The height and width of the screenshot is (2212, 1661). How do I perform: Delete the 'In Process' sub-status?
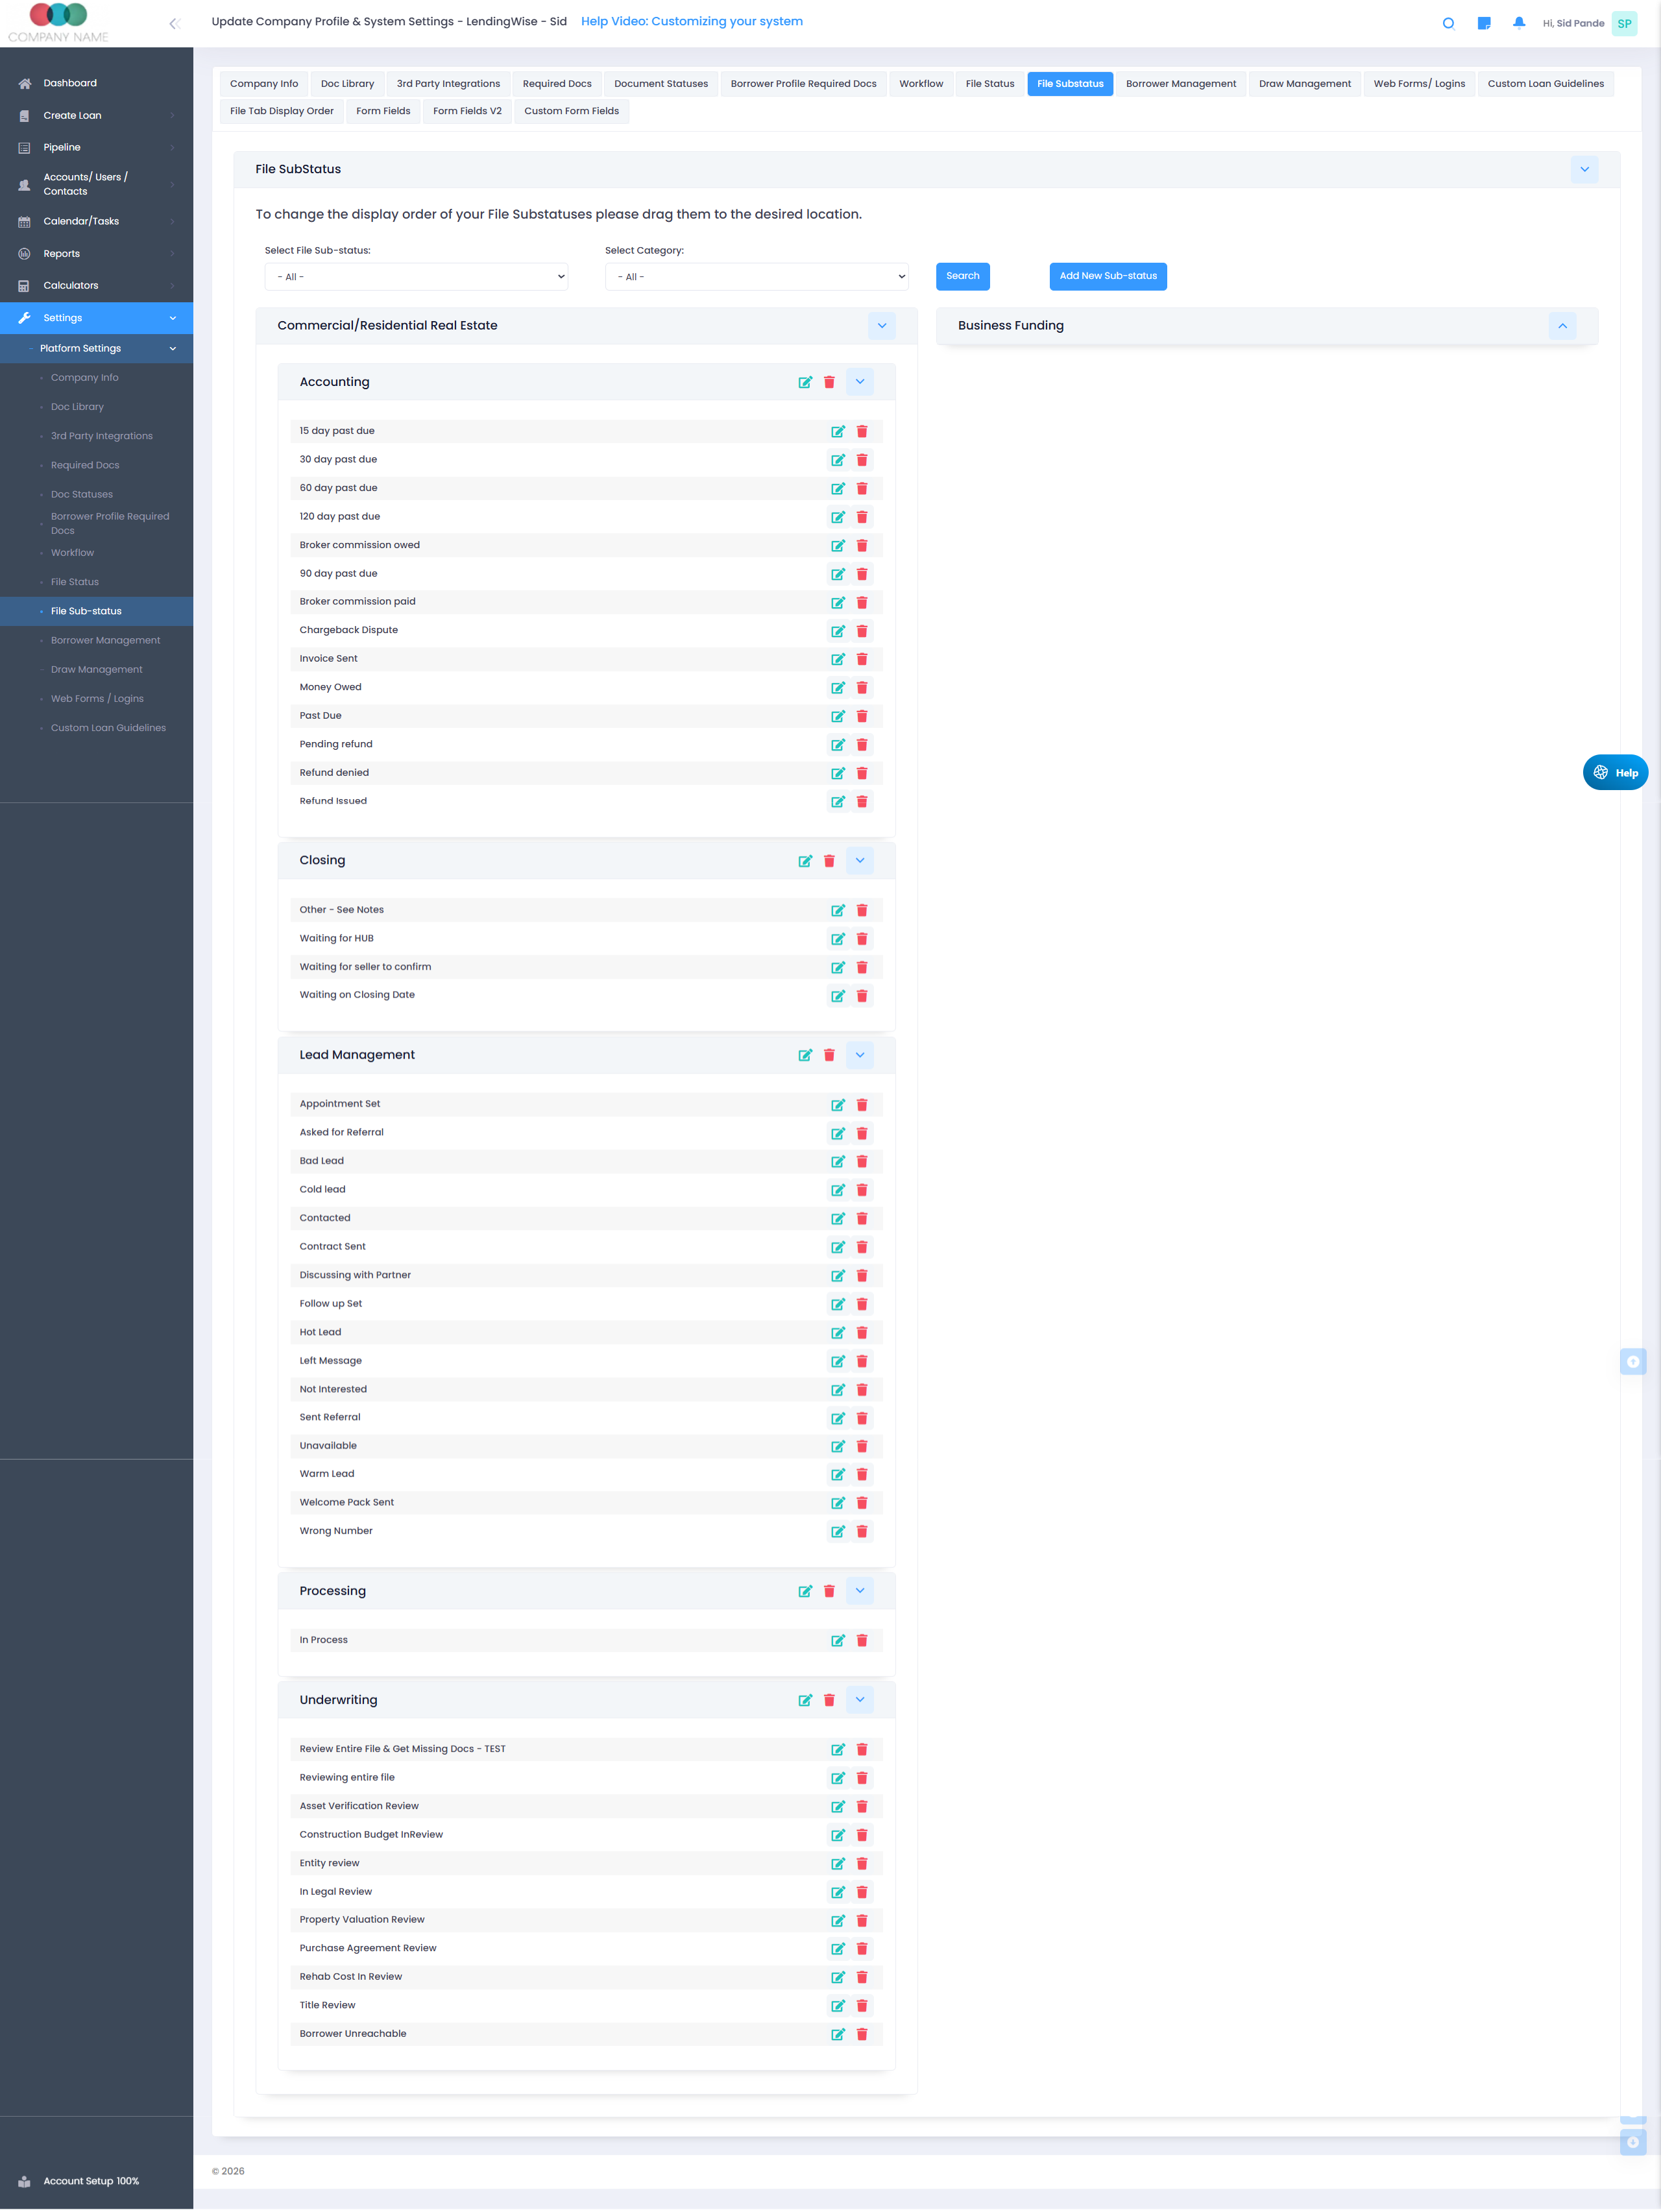[861, 1640]
